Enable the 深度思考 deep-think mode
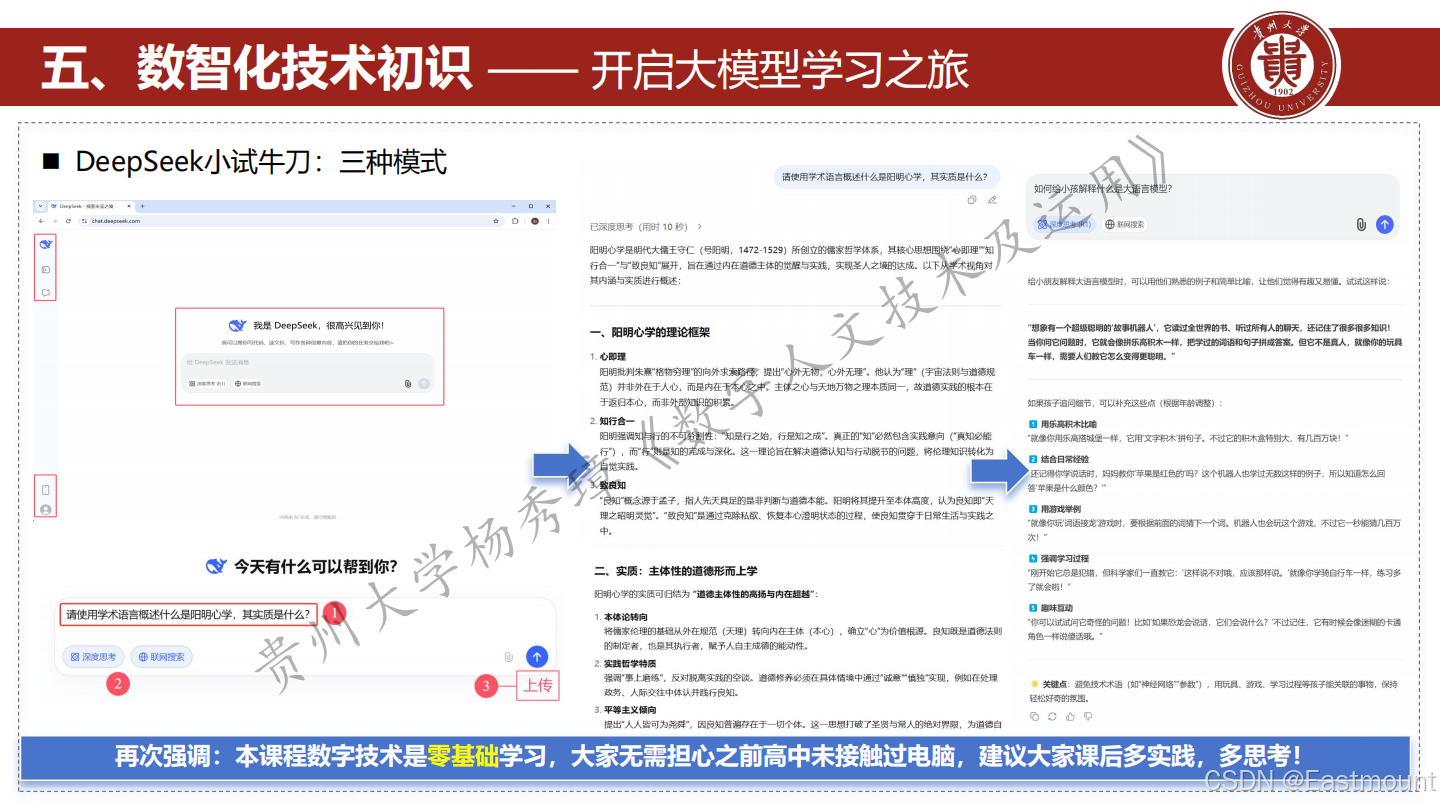Image resolution: width=1440 pixels, height=807 pixels. tap(95, 656)
